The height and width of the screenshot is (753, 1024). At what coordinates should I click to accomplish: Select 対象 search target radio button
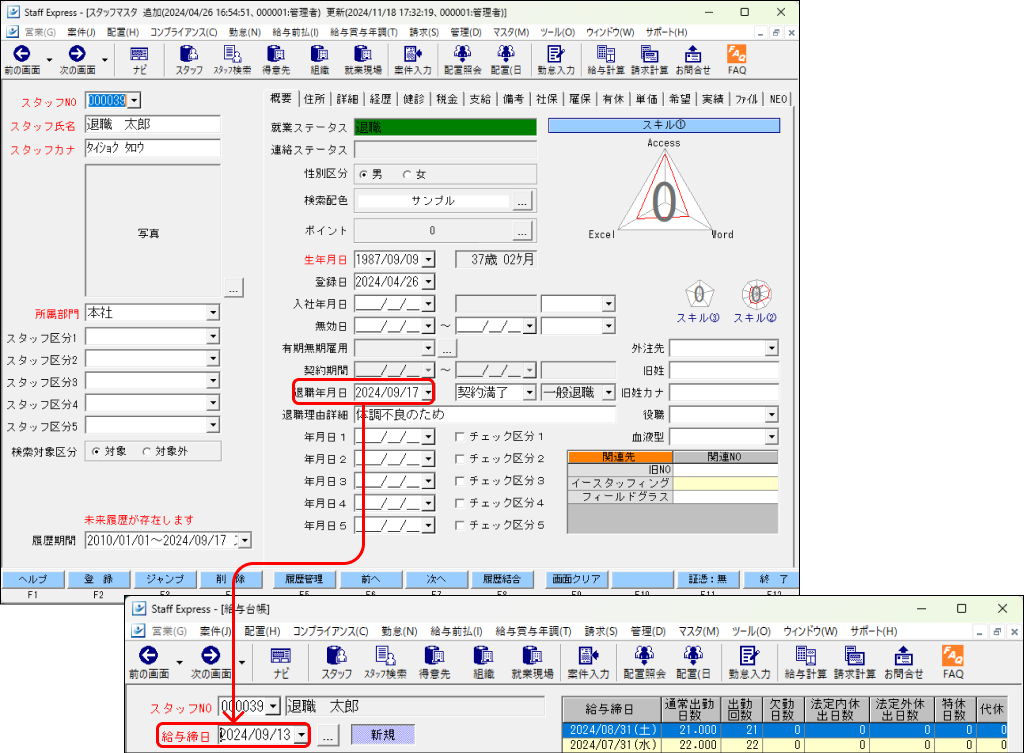coord(96,451)
